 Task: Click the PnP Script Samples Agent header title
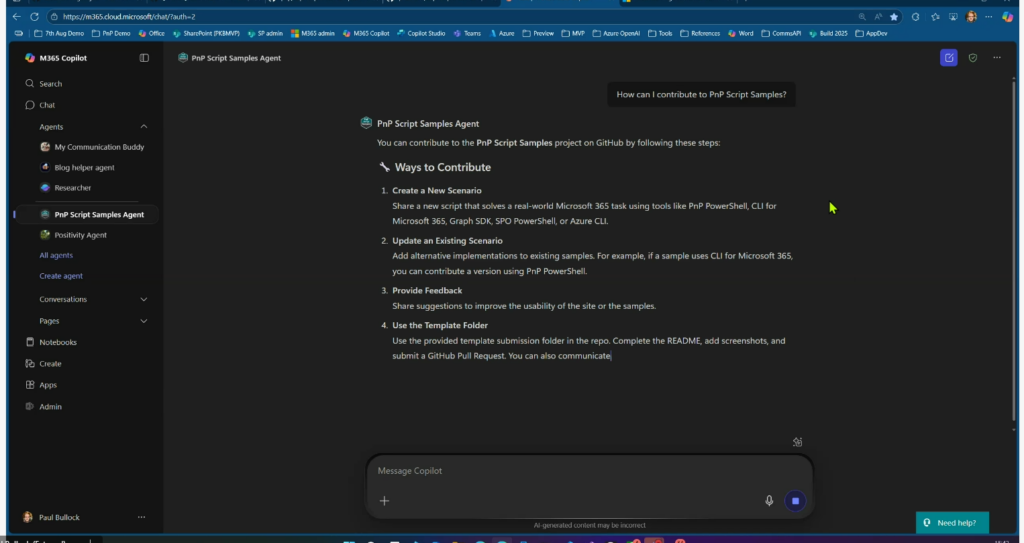236,58
